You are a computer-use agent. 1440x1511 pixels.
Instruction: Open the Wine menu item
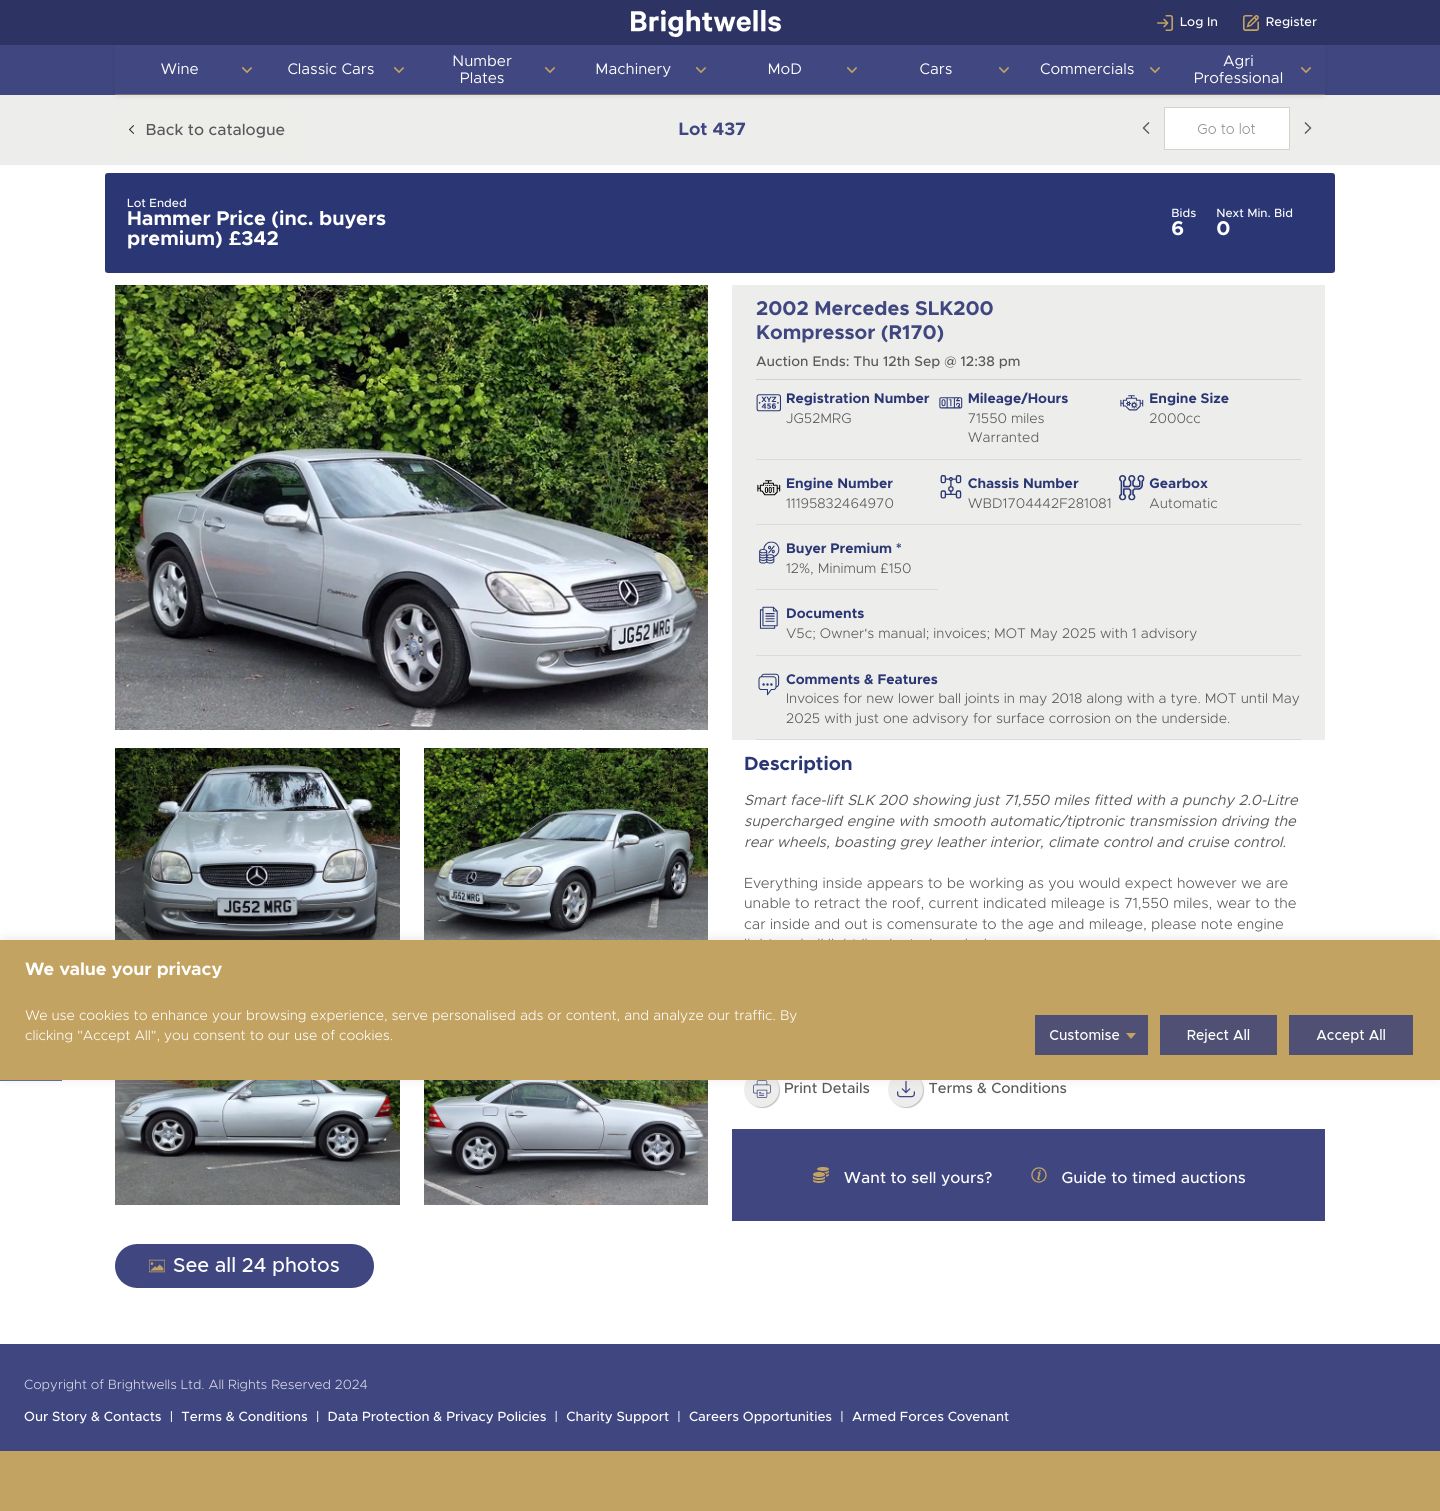180,69
